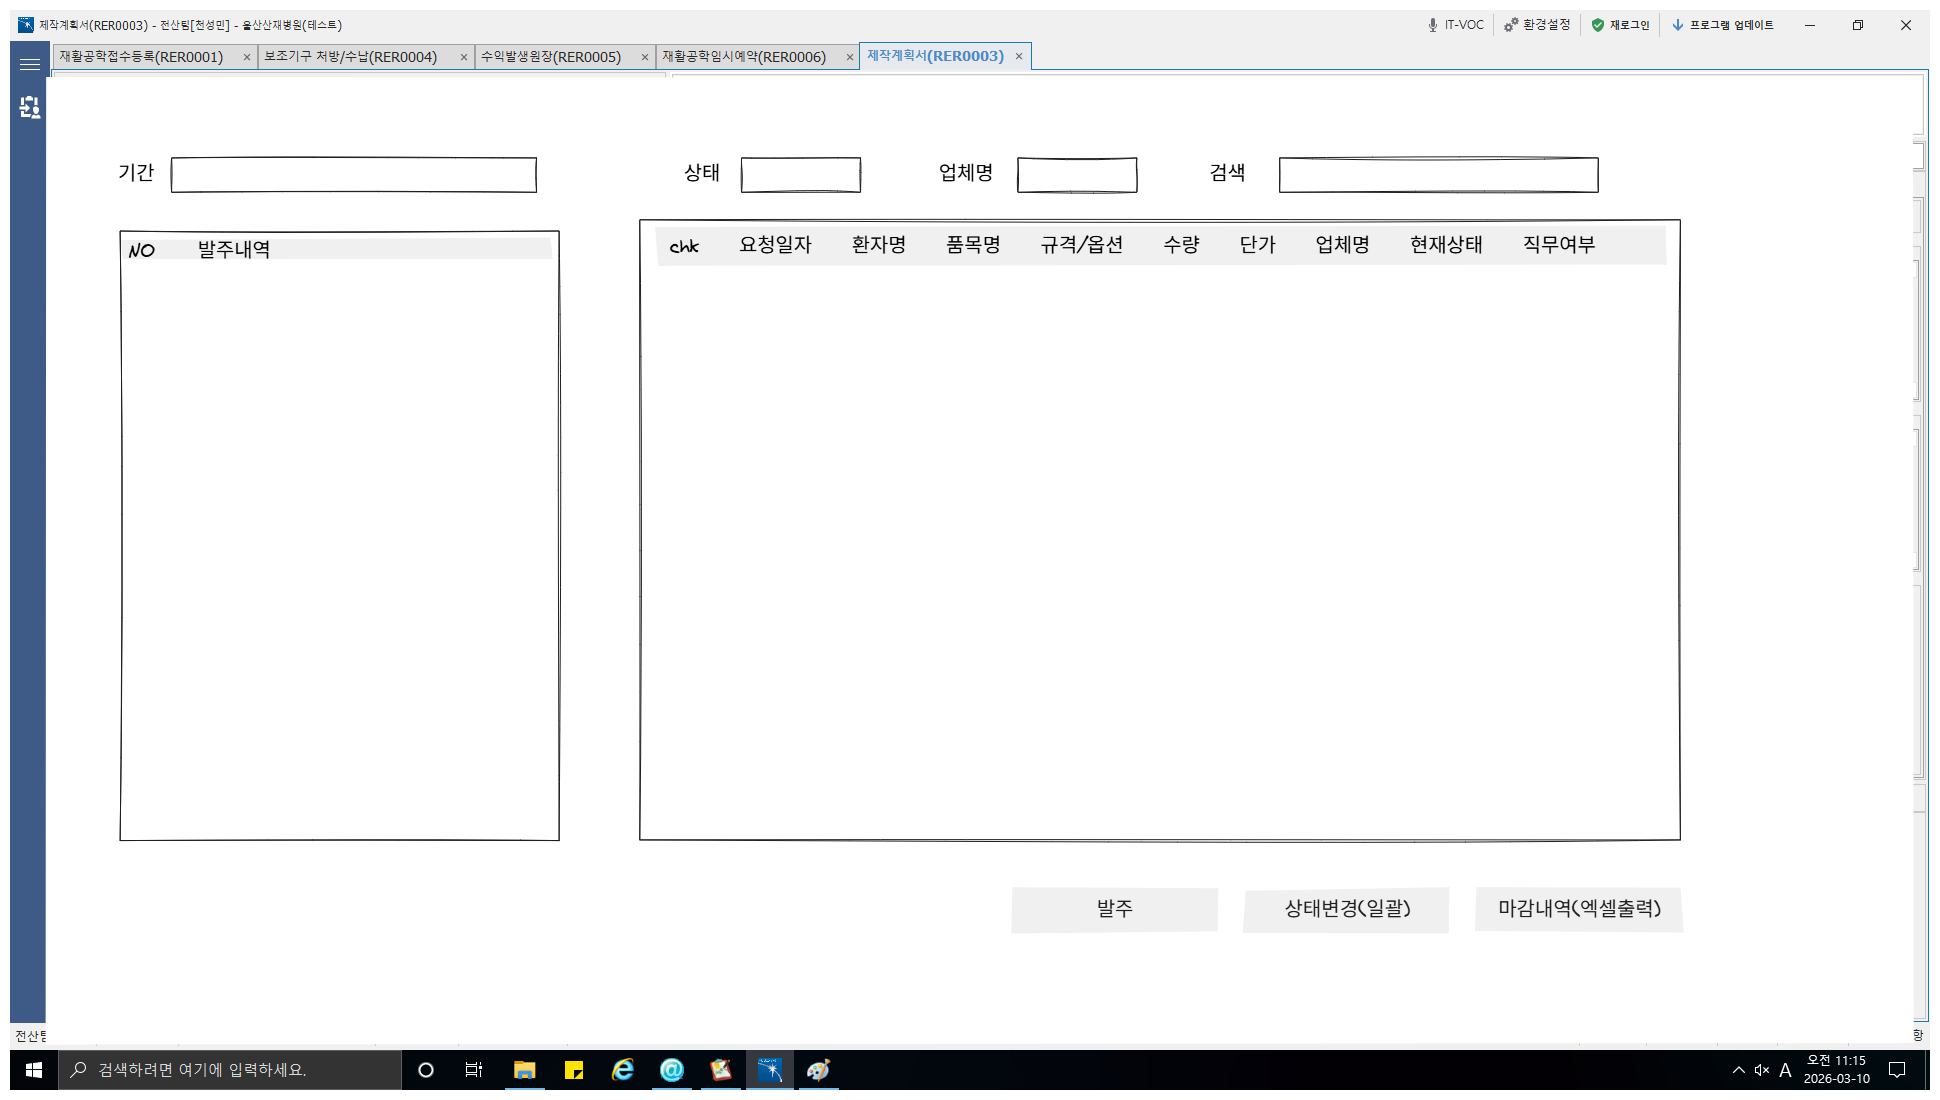Image resolution: width=1940 pixels, height=1100 pixels.
Task: Open Sticky Notes from taskbar
Action: click(x=574, y=1070)
